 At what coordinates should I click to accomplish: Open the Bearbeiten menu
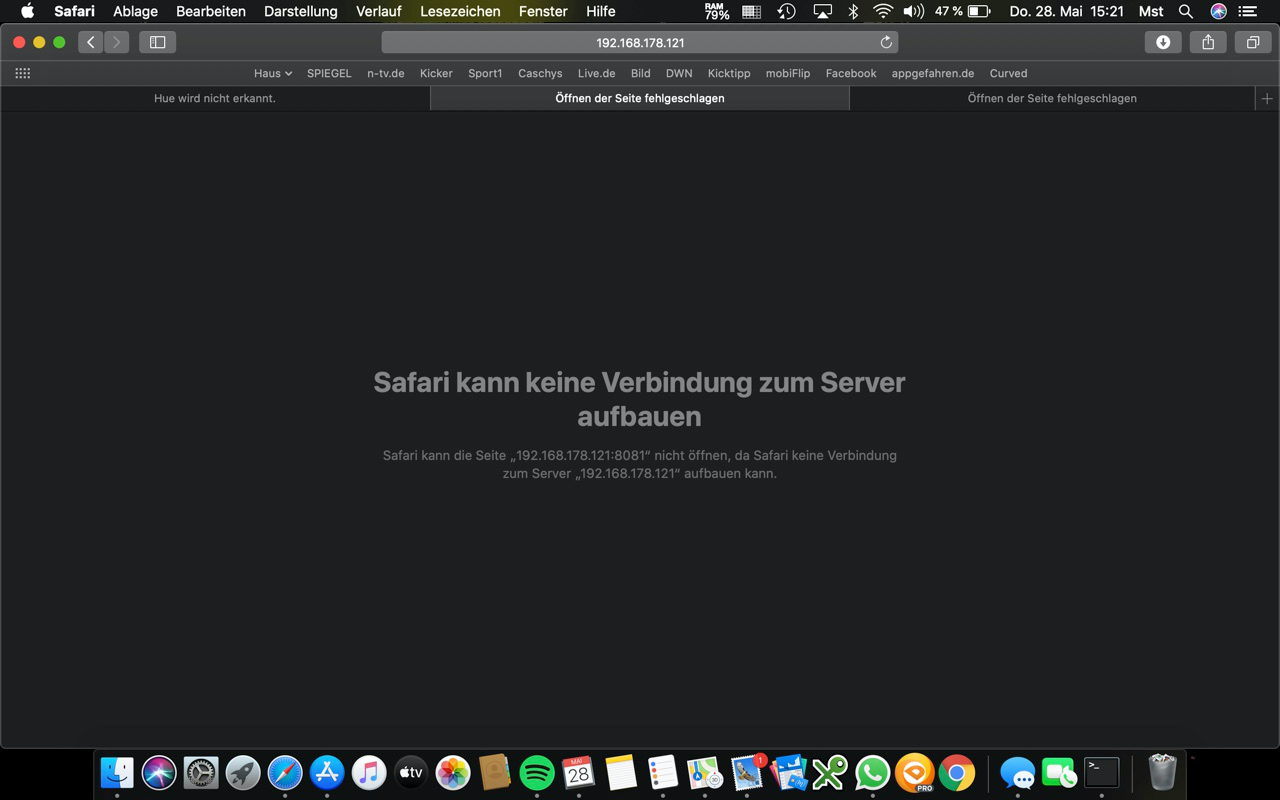[x=211, y=11]
